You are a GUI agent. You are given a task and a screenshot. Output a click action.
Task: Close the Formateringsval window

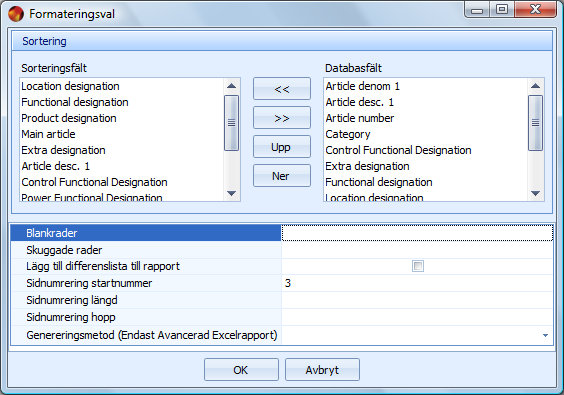pos(536,10)
